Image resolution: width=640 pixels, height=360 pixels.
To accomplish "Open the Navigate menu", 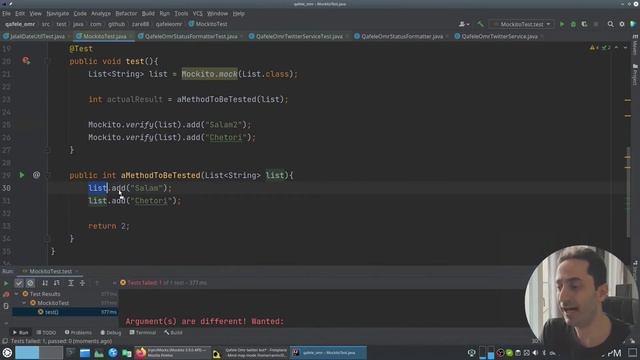I will 58,13.
